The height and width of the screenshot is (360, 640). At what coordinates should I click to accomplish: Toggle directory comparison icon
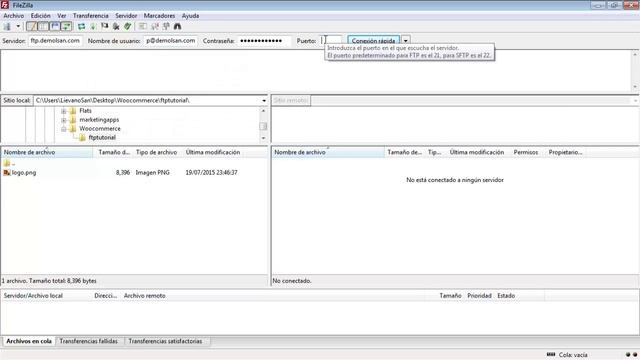(x=154, y=27)
